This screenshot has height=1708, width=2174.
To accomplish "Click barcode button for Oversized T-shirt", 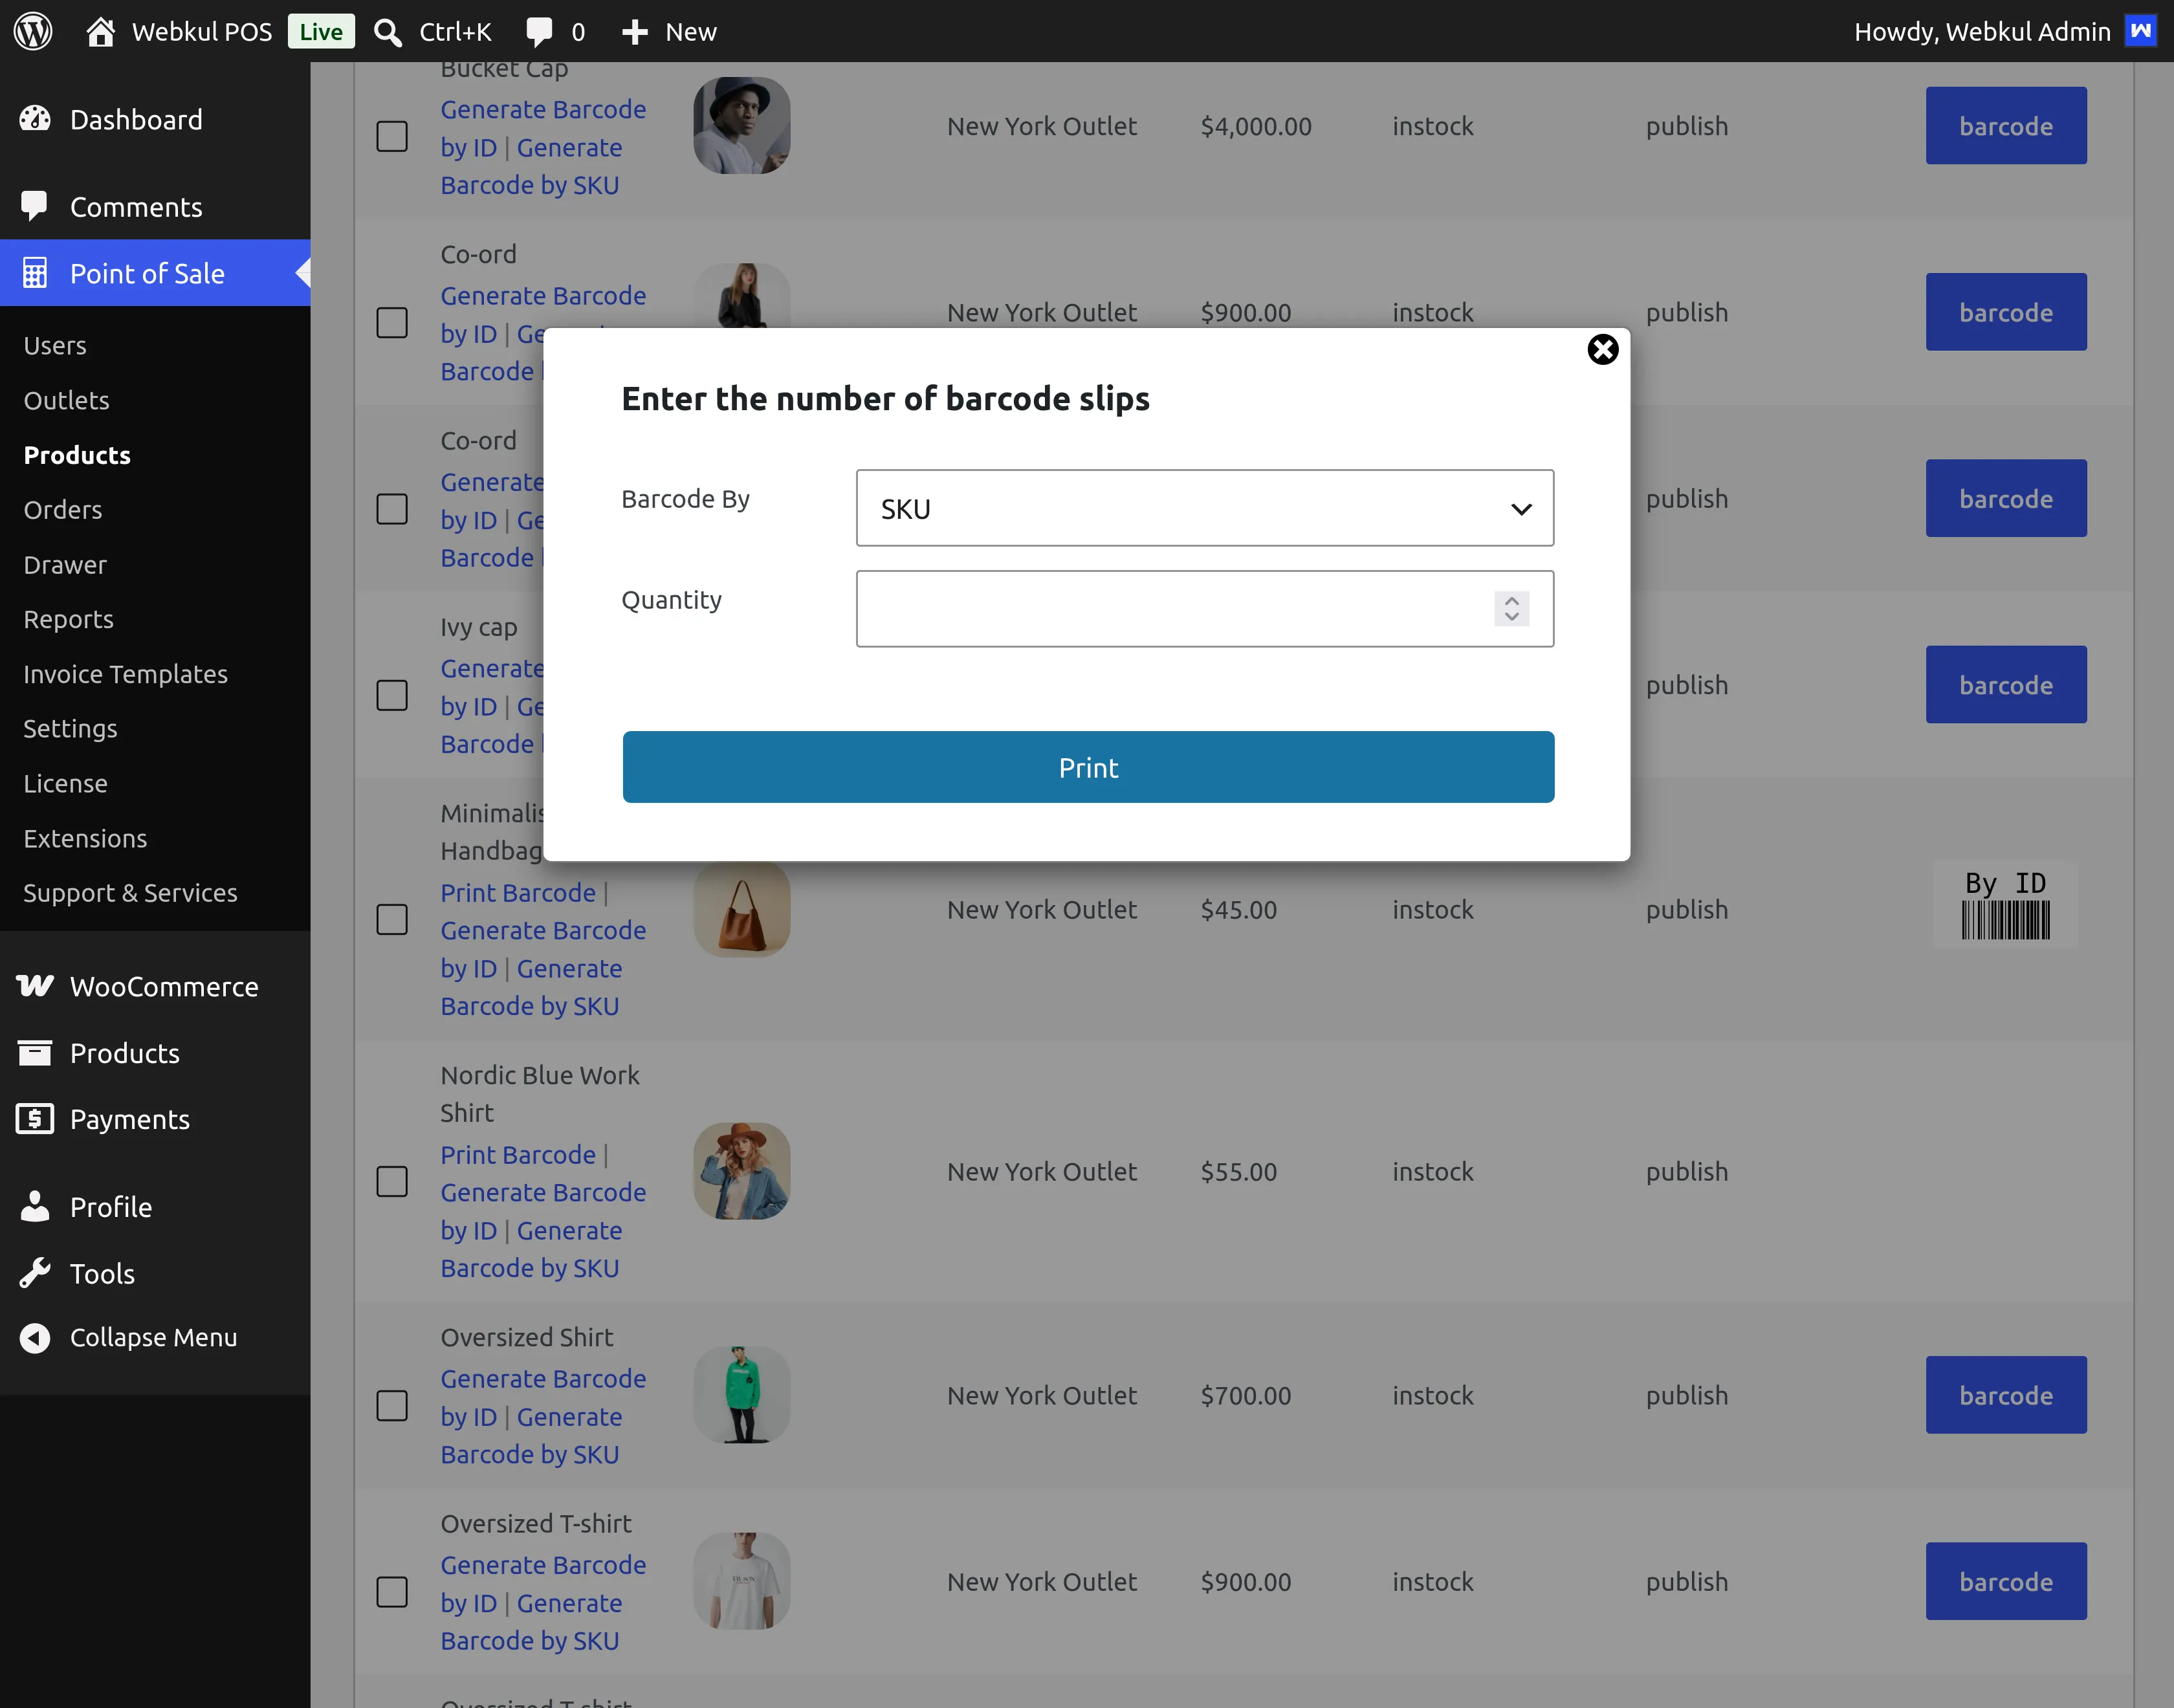I will click(2006, 1581).
